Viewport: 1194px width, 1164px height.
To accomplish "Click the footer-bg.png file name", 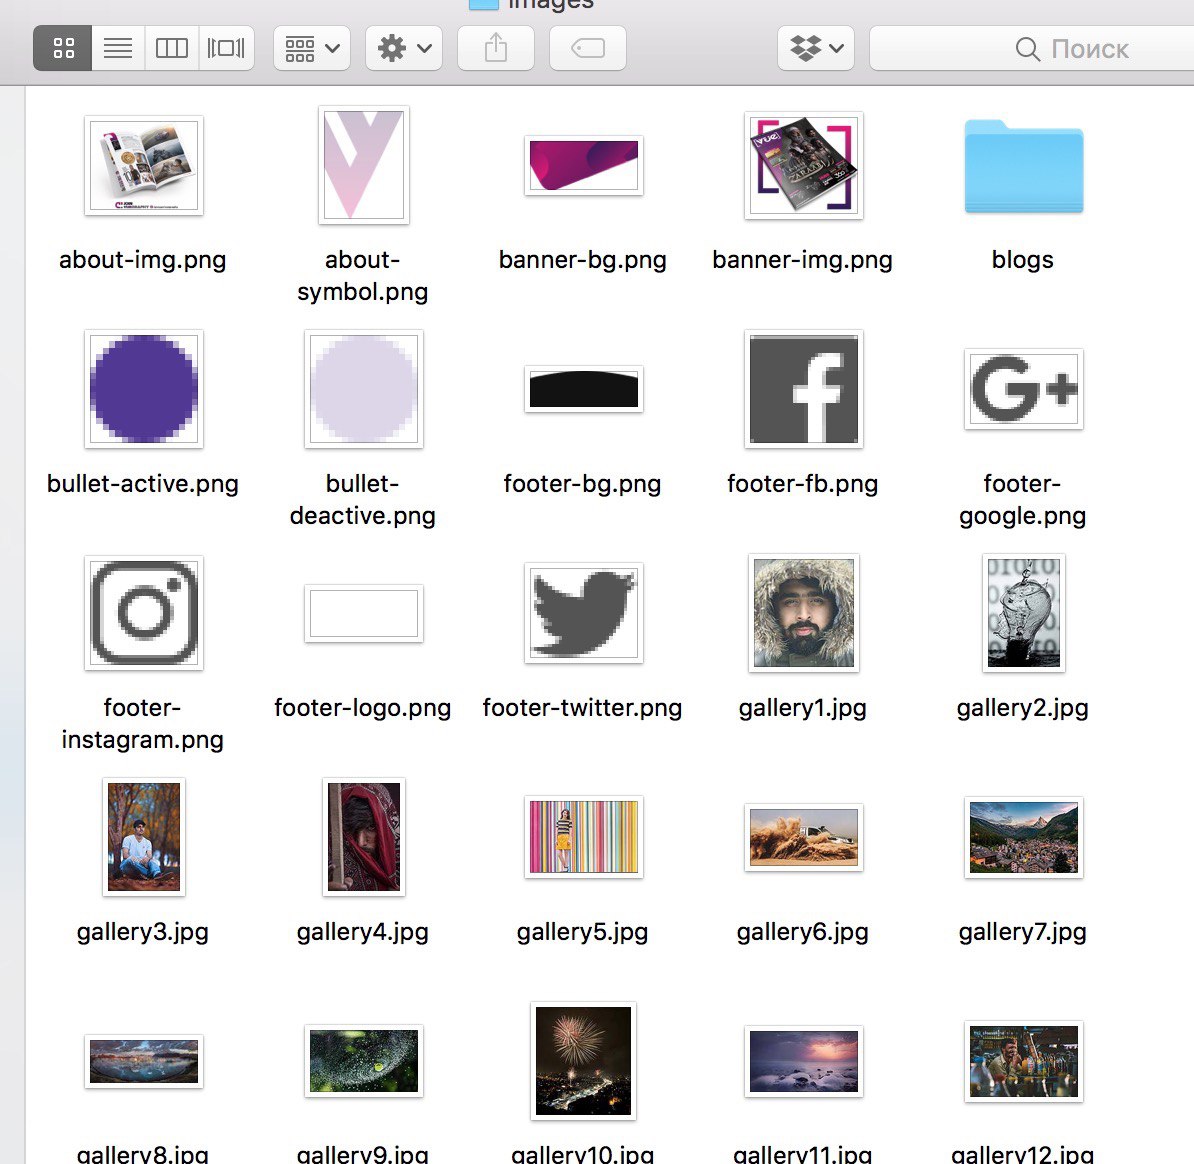I will point(583,484).
